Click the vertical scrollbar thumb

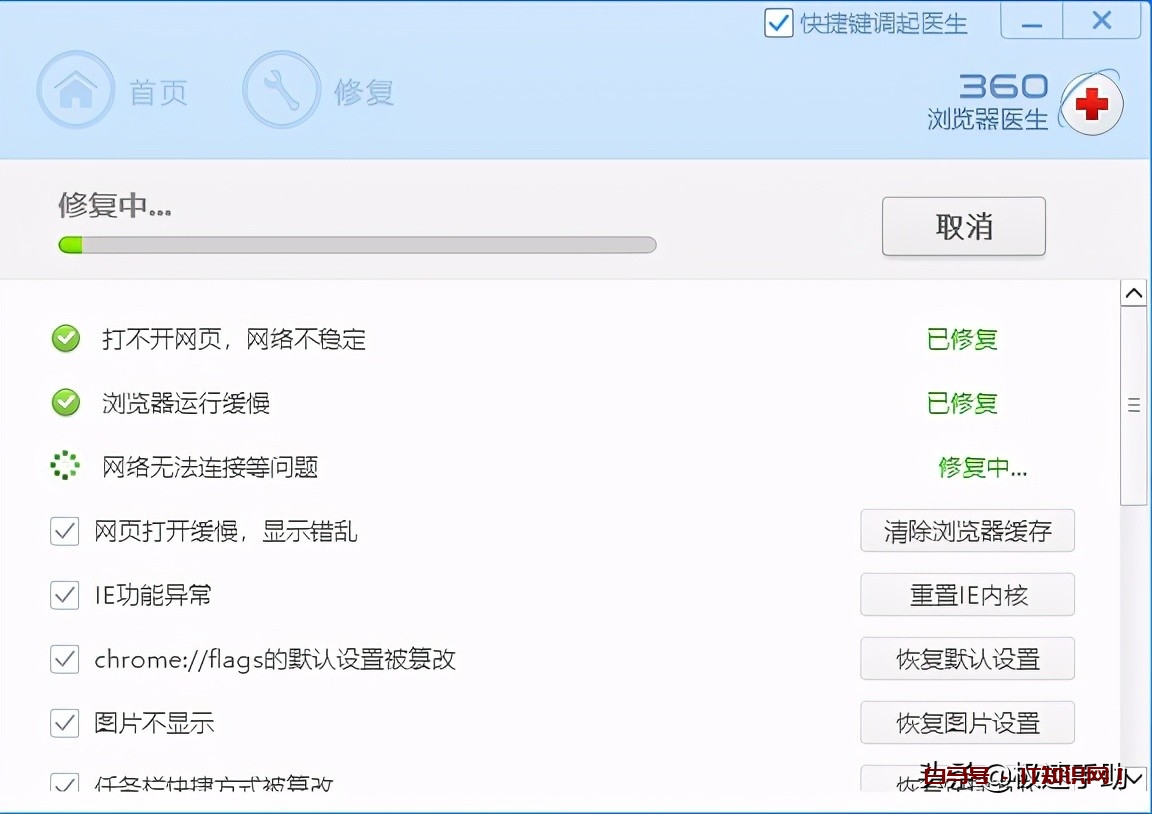[x=1134, y=404]
